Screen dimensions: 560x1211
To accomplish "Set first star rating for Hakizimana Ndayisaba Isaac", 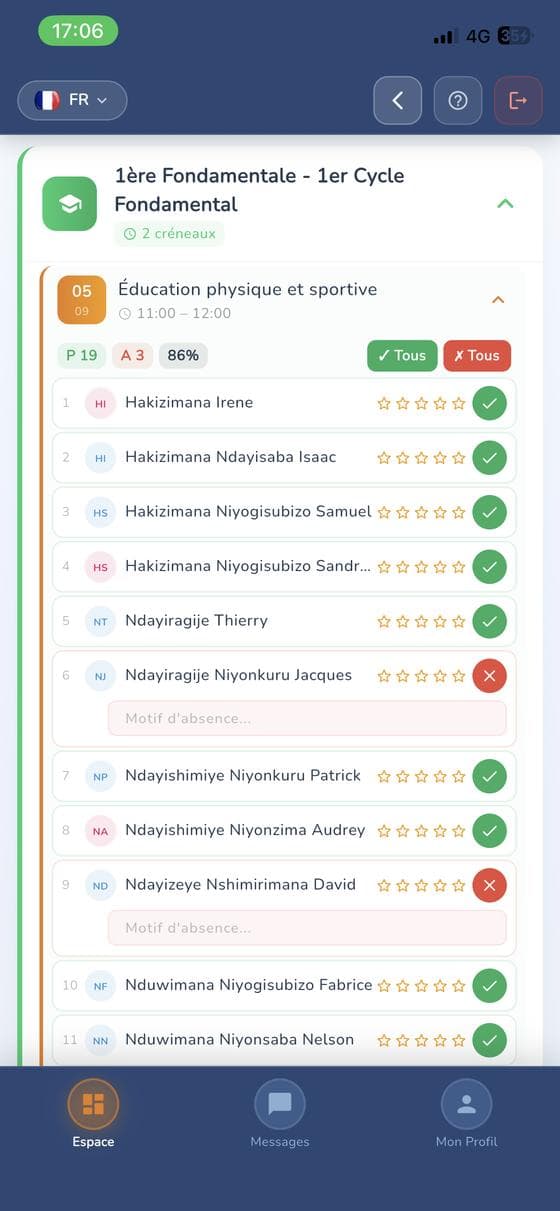I will pos(384,458).
